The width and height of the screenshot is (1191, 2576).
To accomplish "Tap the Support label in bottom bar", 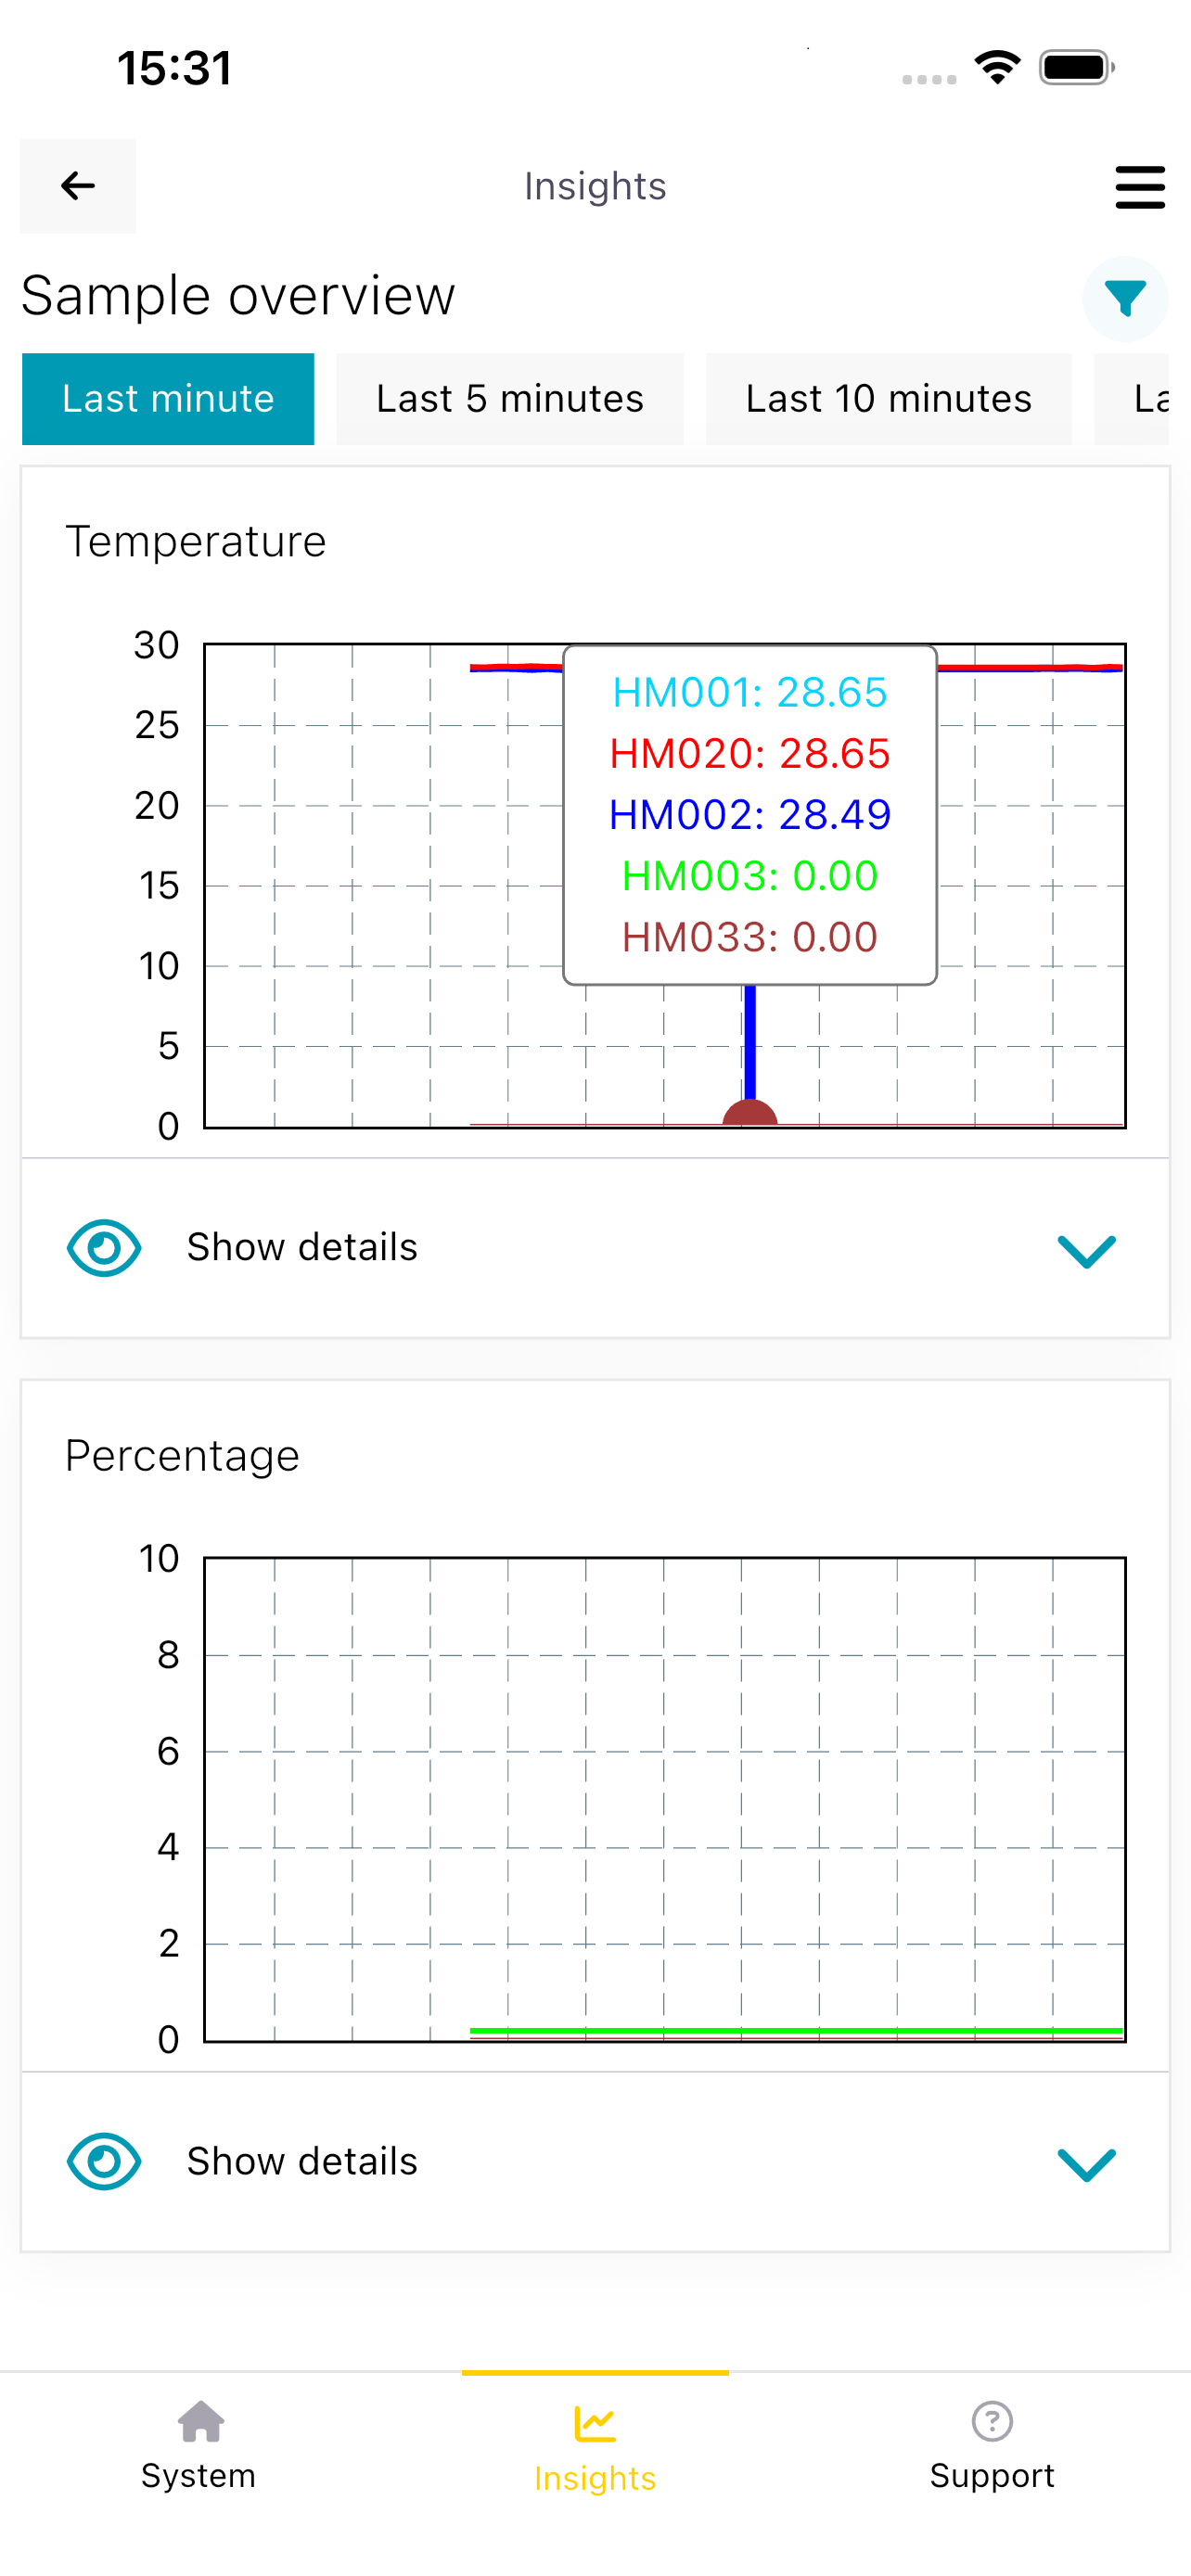I will tap(992, 2476).
